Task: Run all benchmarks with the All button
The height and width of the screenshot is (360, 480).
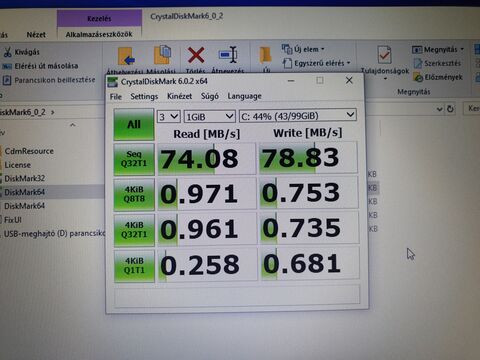Action: coord(134,124)
